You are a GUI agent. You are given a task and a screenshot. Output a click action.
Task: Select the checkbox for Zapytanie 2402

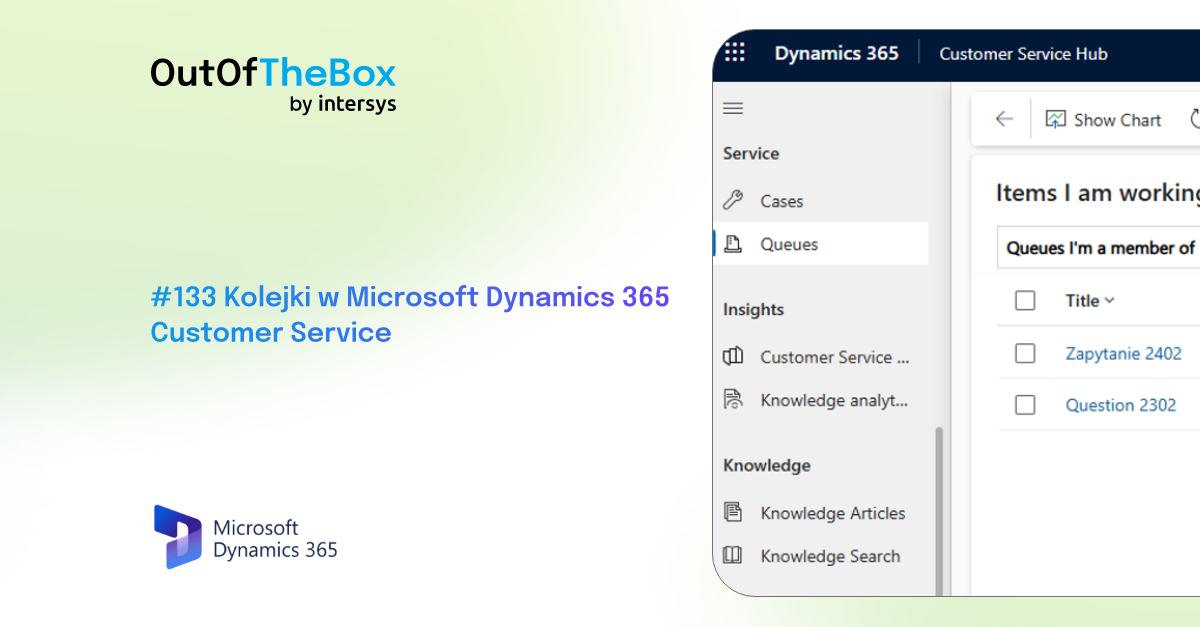pyautogui.click(x=1025, y=353)
